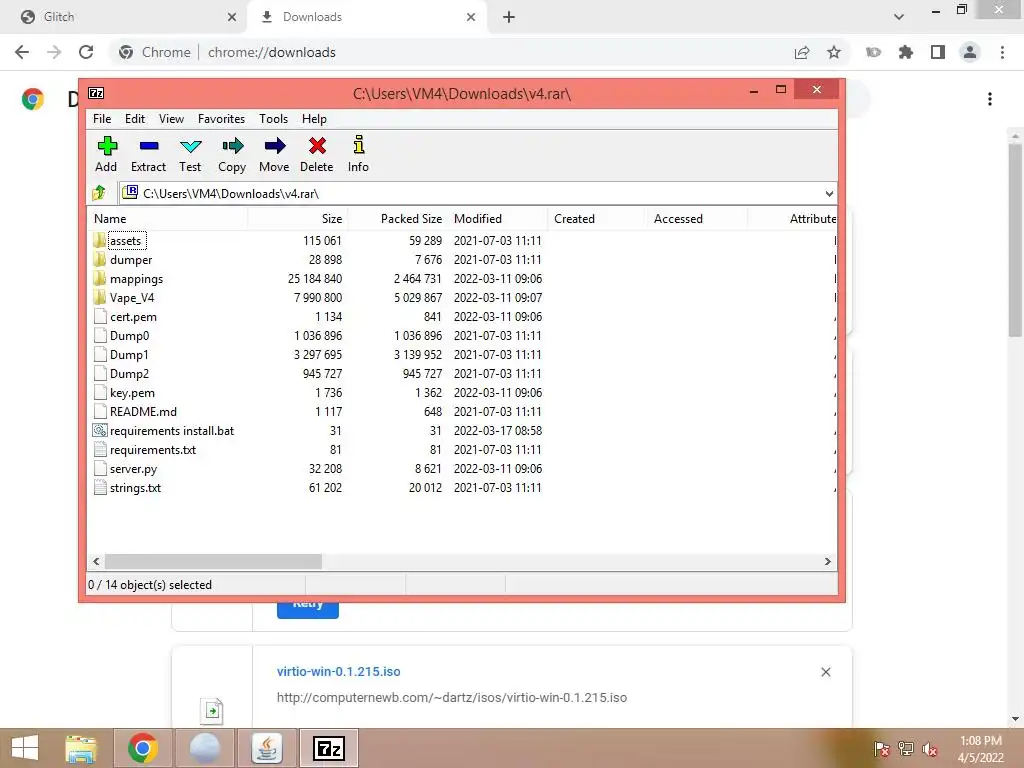1024x768 pixels.
Task: Open Downloads page more actions menu
Action: click(x=990, y=99)
